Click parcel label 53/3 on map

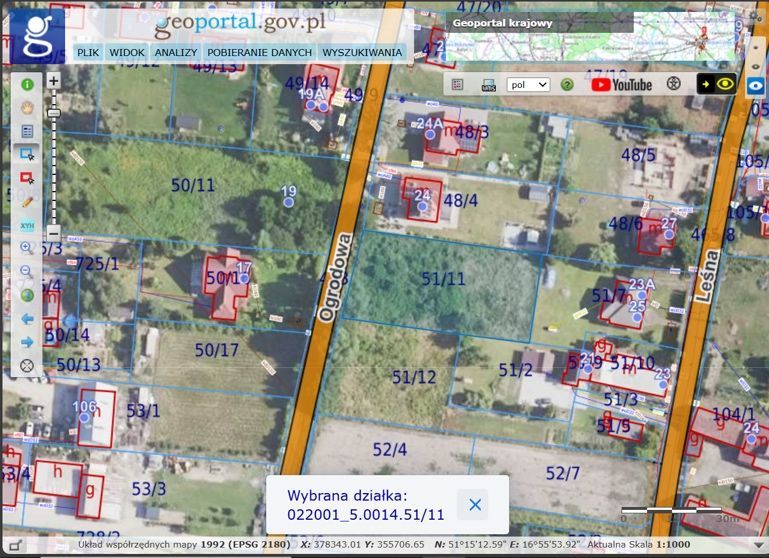[x=149, y=489]
